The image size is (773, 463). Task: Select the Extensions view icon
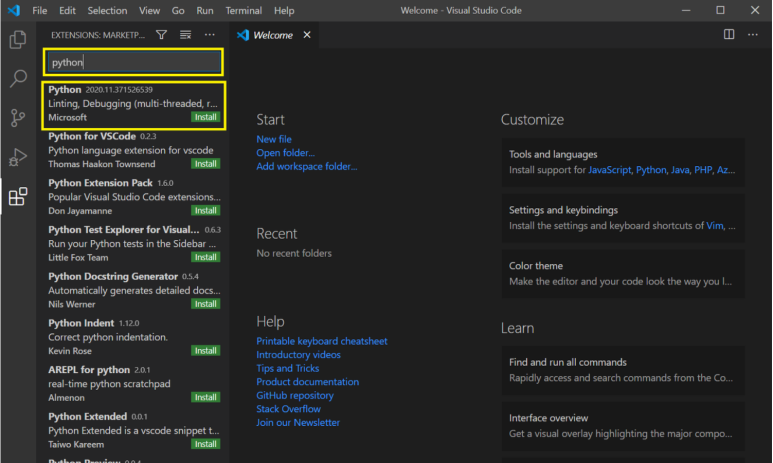coord(18,196)
